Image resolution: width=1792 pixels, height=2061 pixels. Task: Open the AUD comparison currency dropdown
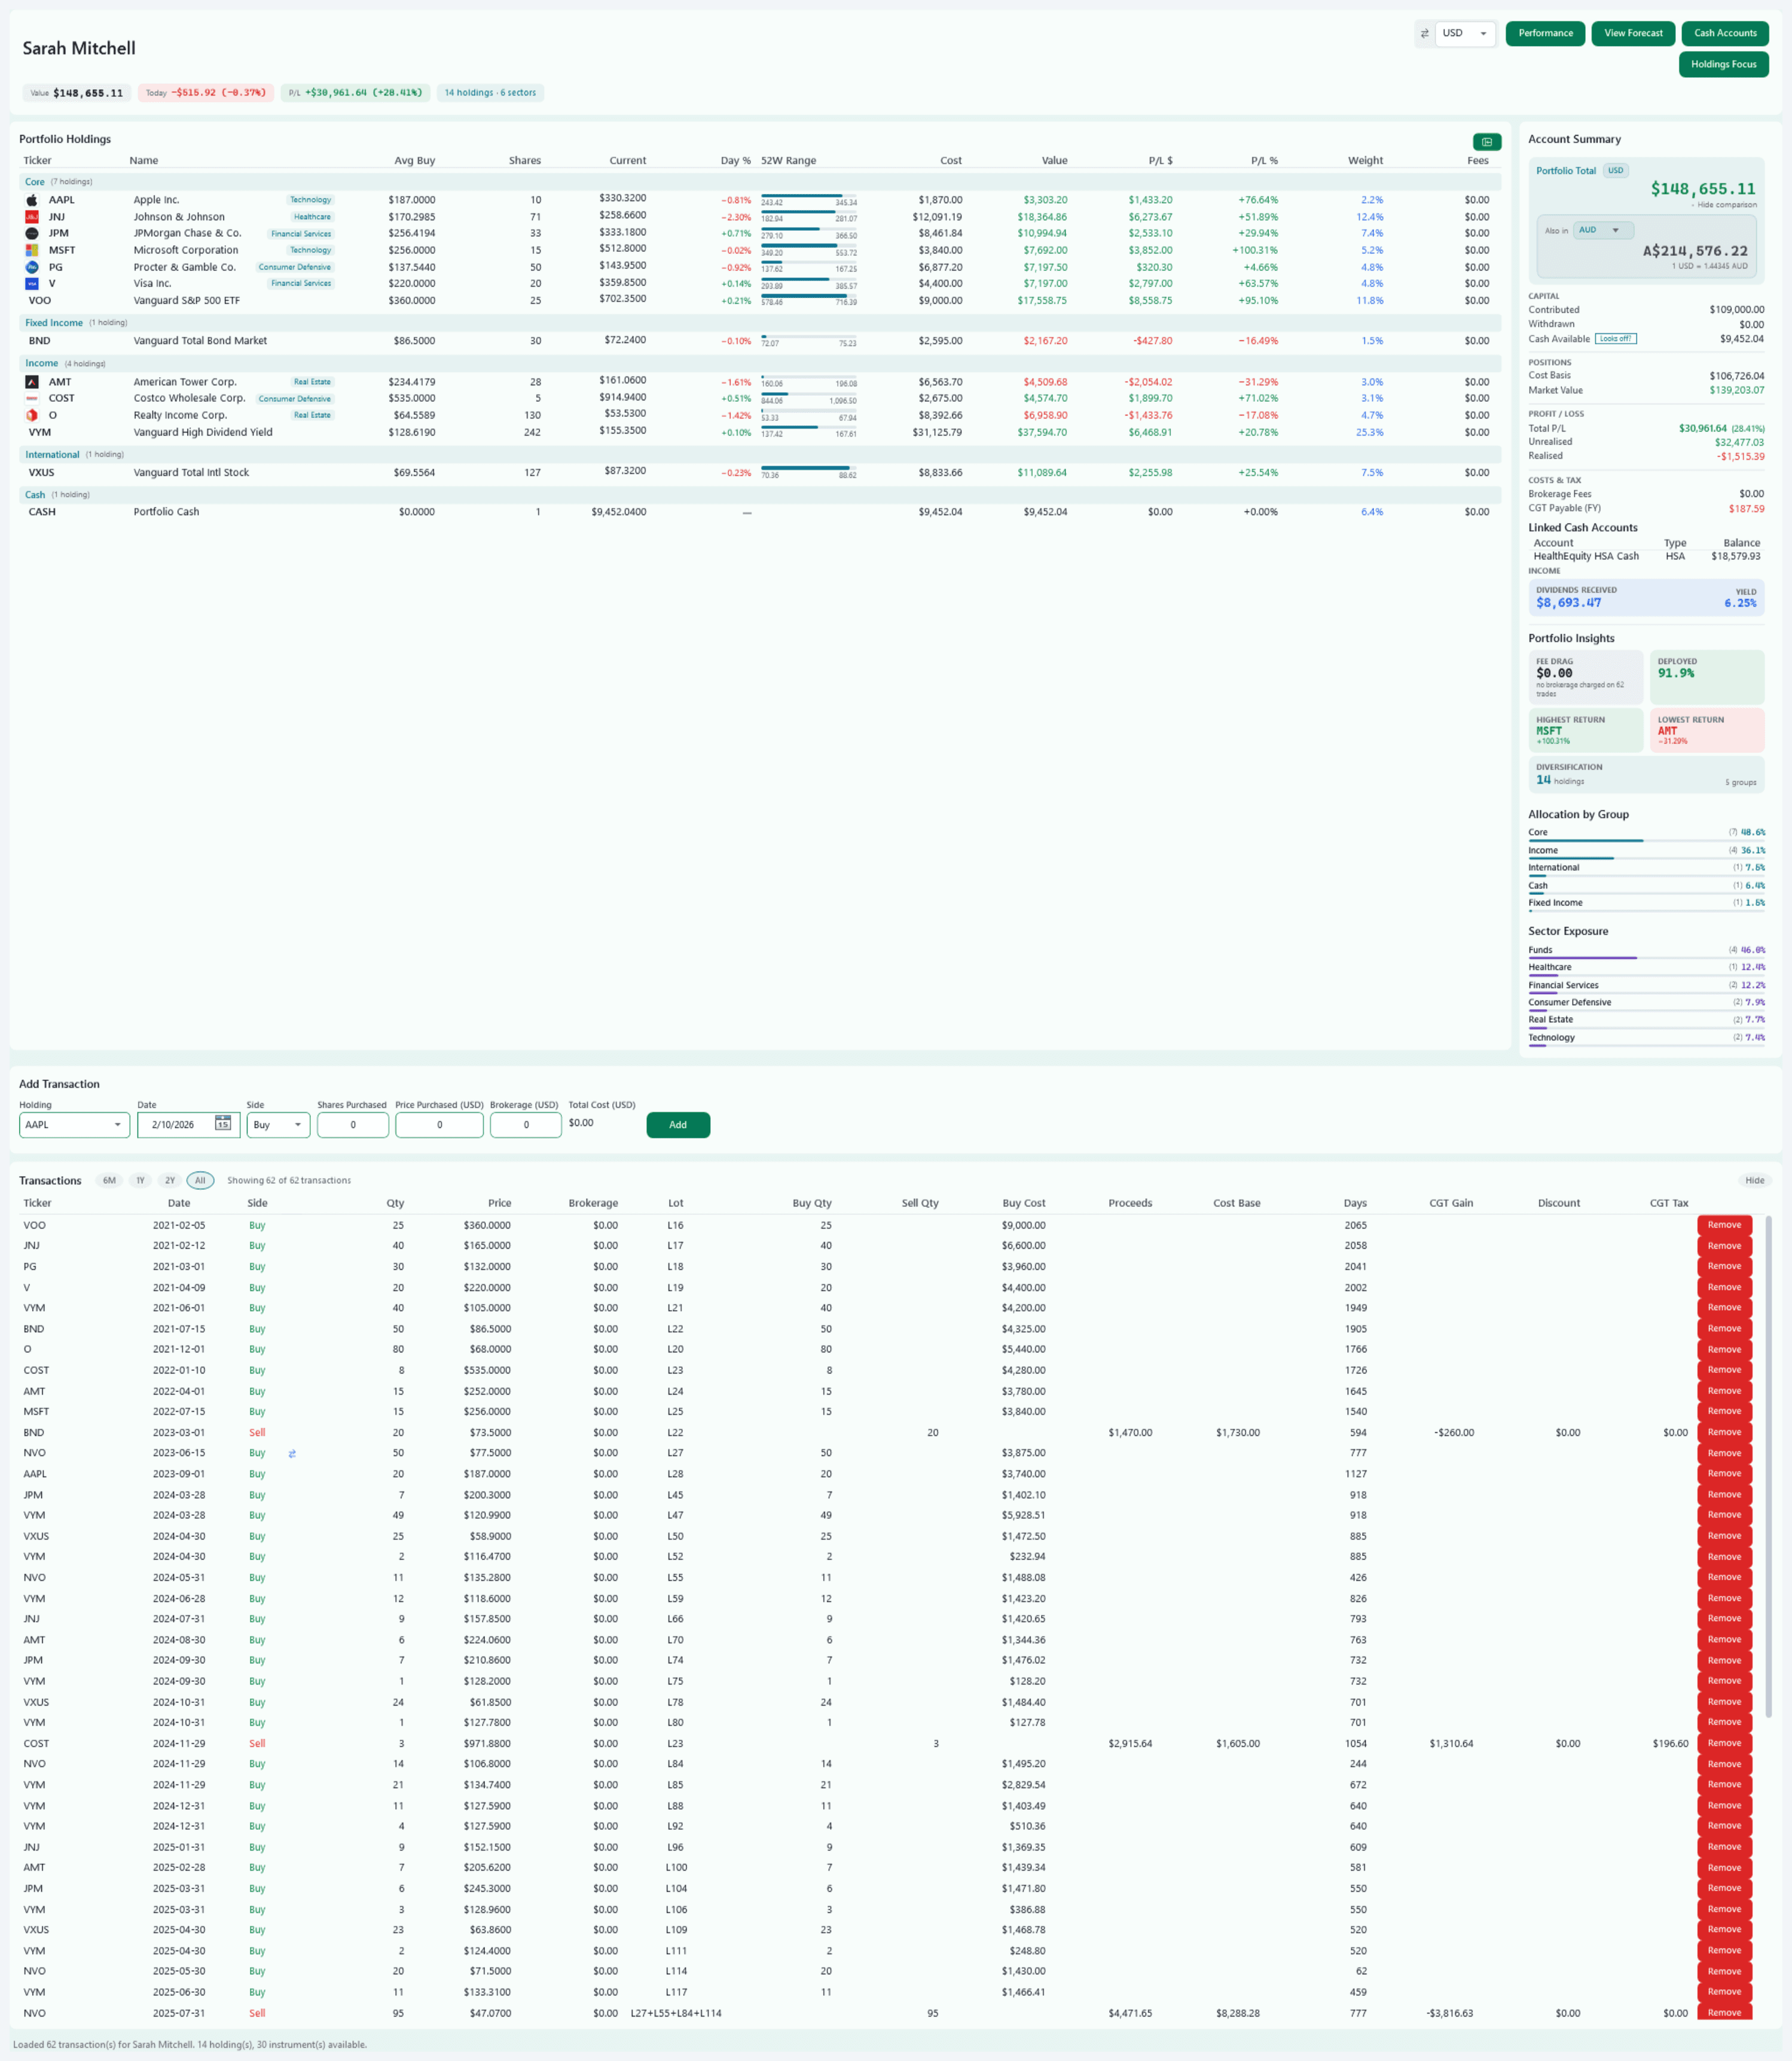1603,230
